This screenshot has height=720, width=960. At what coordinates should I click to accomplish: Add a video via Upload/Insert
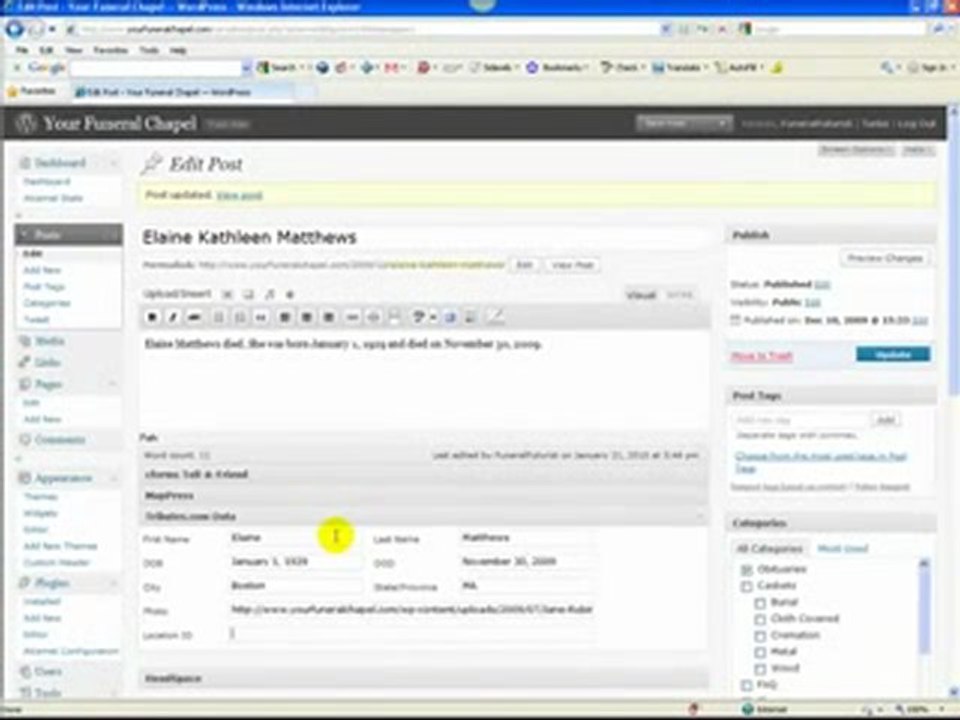point(248,294)
